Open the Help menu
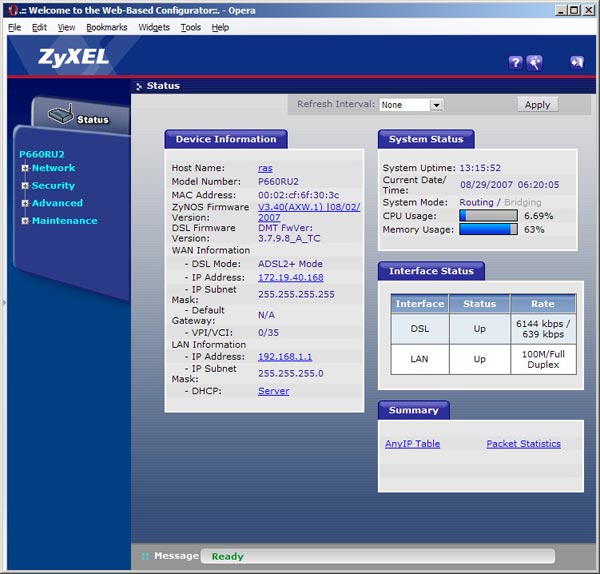Viewport: 600px width, 574px height. click(x=220, y=27)
